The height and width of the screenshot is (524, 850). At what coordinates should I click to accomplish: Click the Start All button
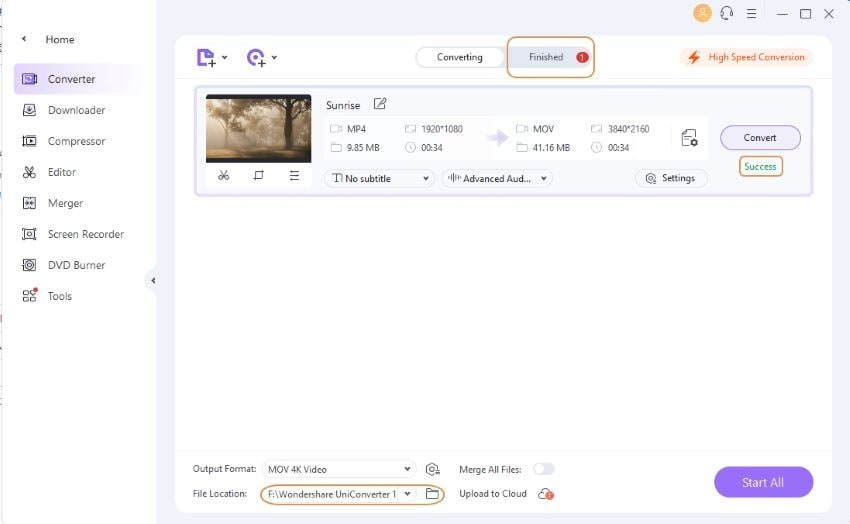[x=763, y=482]
